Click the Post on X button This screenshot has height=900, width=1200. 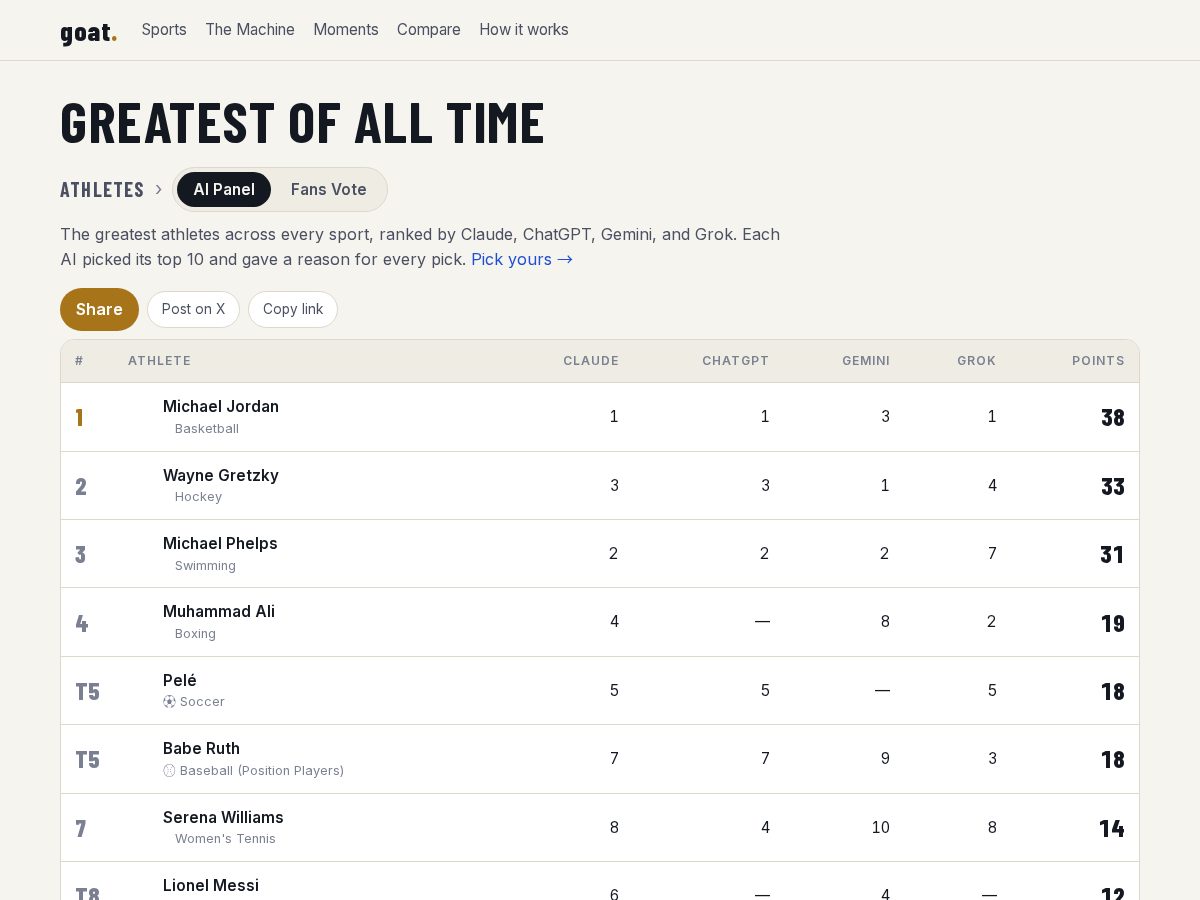pos(193,309)
